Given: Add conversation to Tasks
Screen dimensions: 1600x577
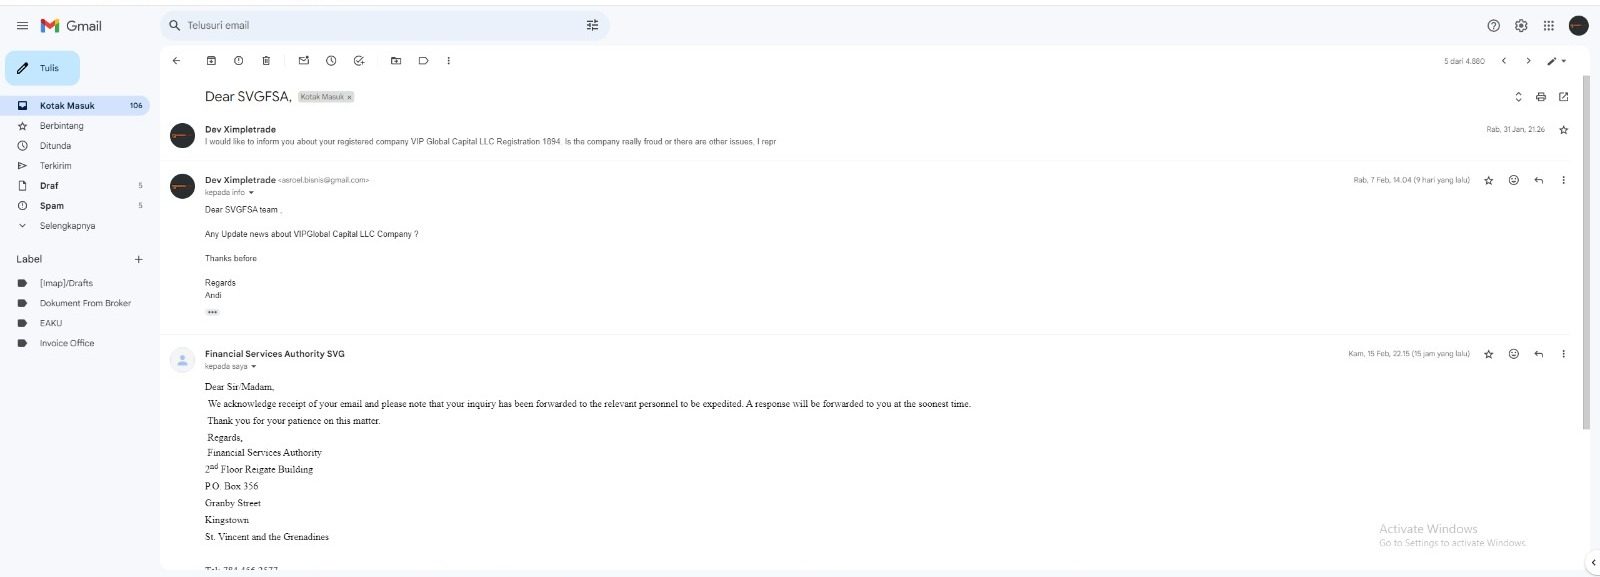Looking at the screenshot, I should [359, 61].
